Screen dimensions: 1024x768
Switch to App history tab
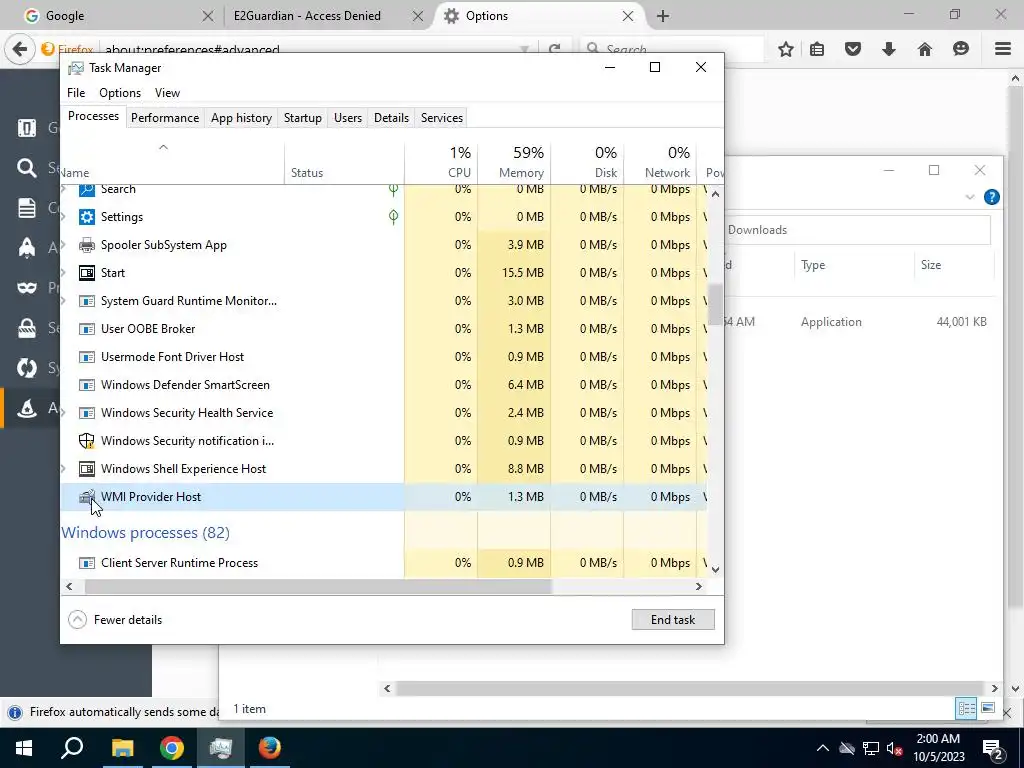[241, 118]
